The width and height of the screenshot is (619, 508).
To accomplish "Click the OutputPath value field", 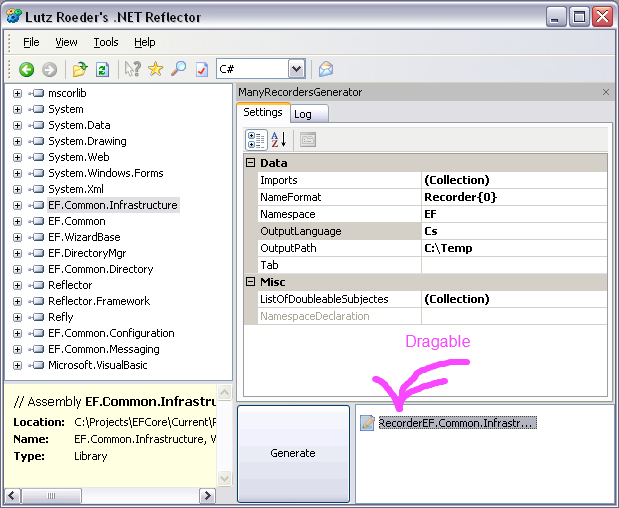I will coord(513,248).
